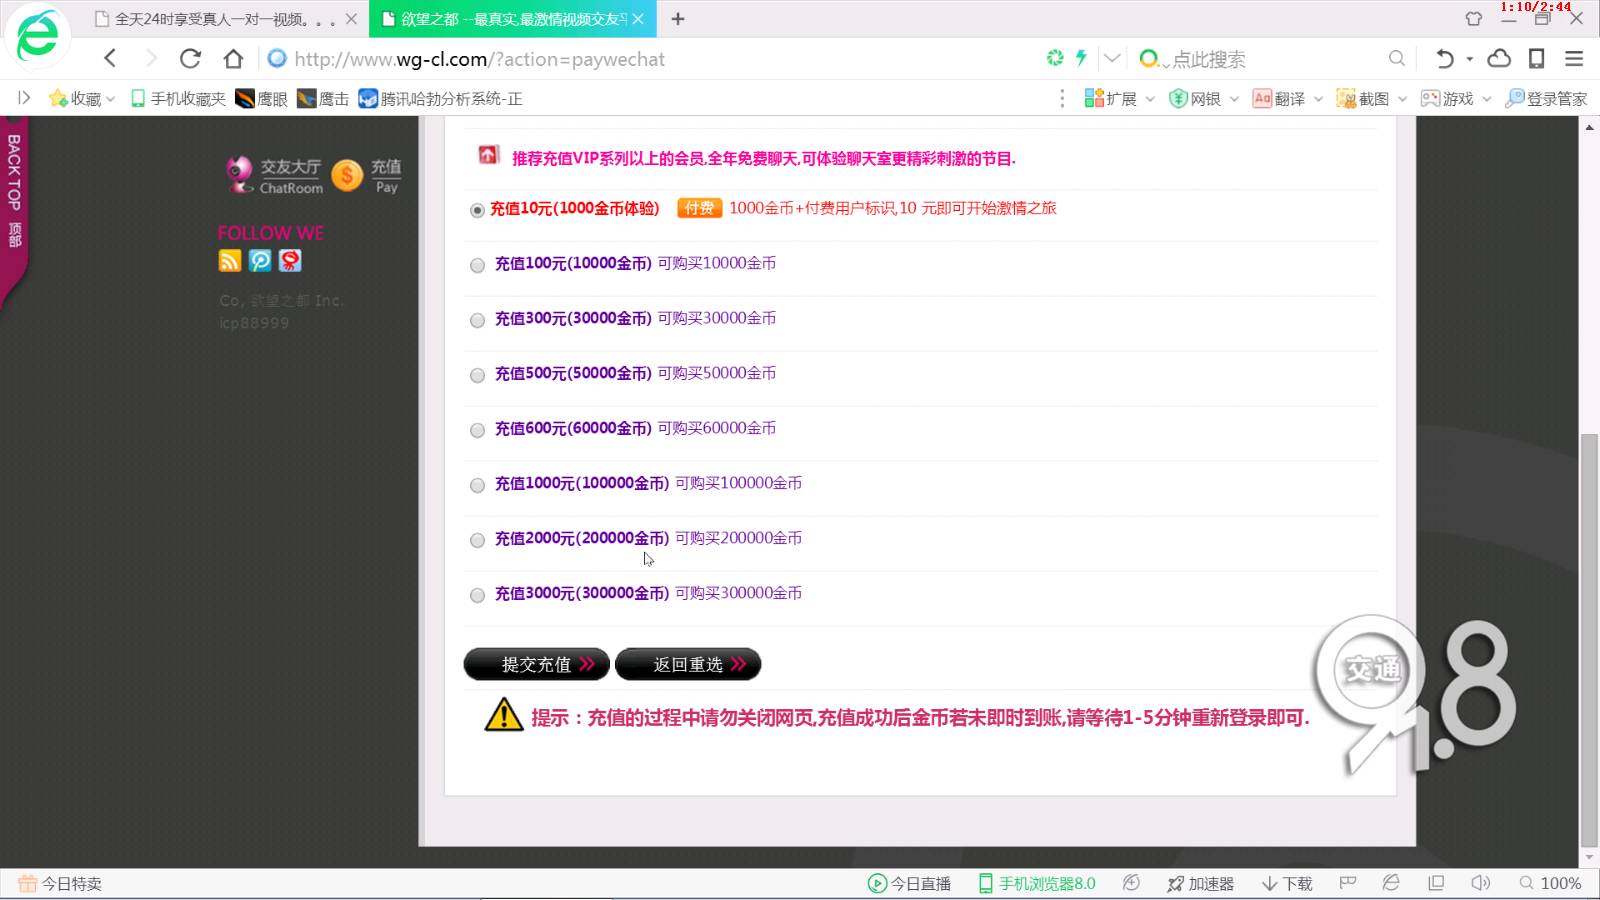1600x900 pixels.
Task: Click the 充值 Pay coin icon
Action: coord(347,176)
